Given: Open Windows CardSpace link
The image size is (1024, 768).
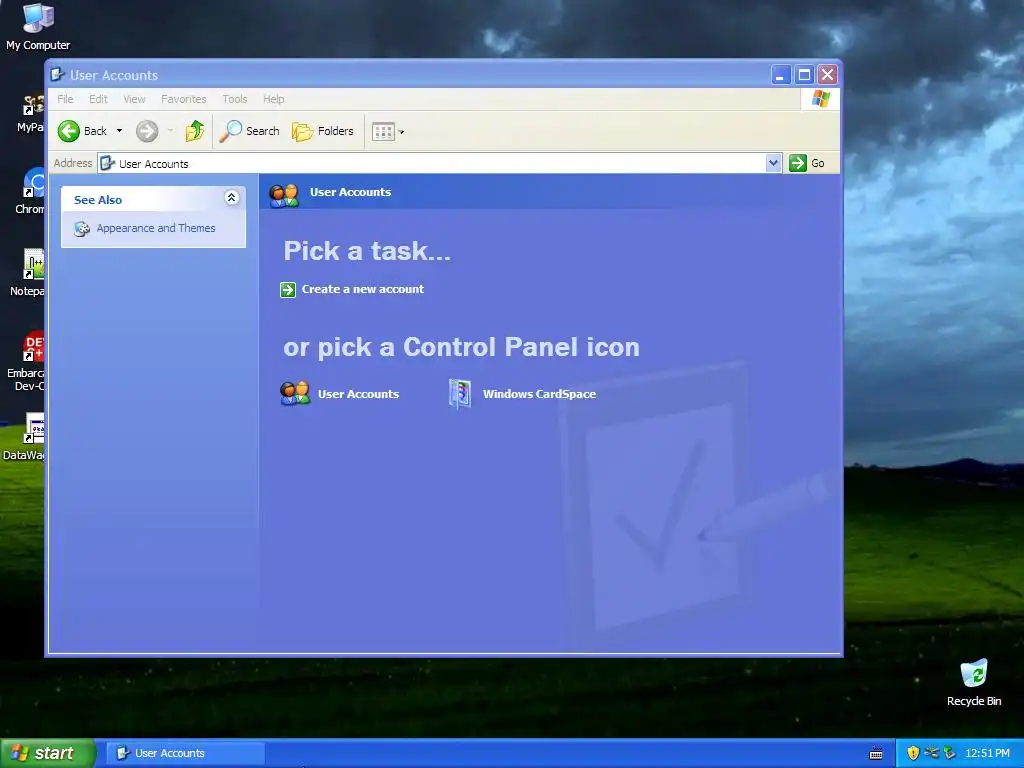Looking at the screenshot, I should pos(539,394).
